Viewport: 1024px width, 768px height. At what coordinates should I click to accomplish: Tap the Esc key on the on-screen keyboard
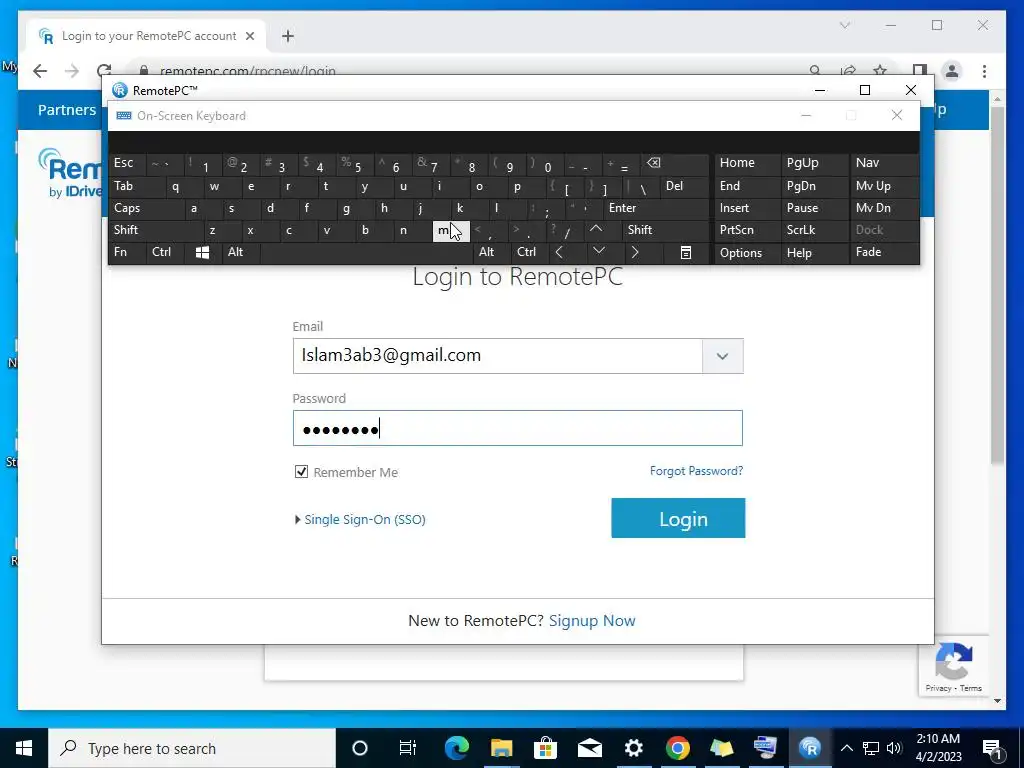pos(127,163)
